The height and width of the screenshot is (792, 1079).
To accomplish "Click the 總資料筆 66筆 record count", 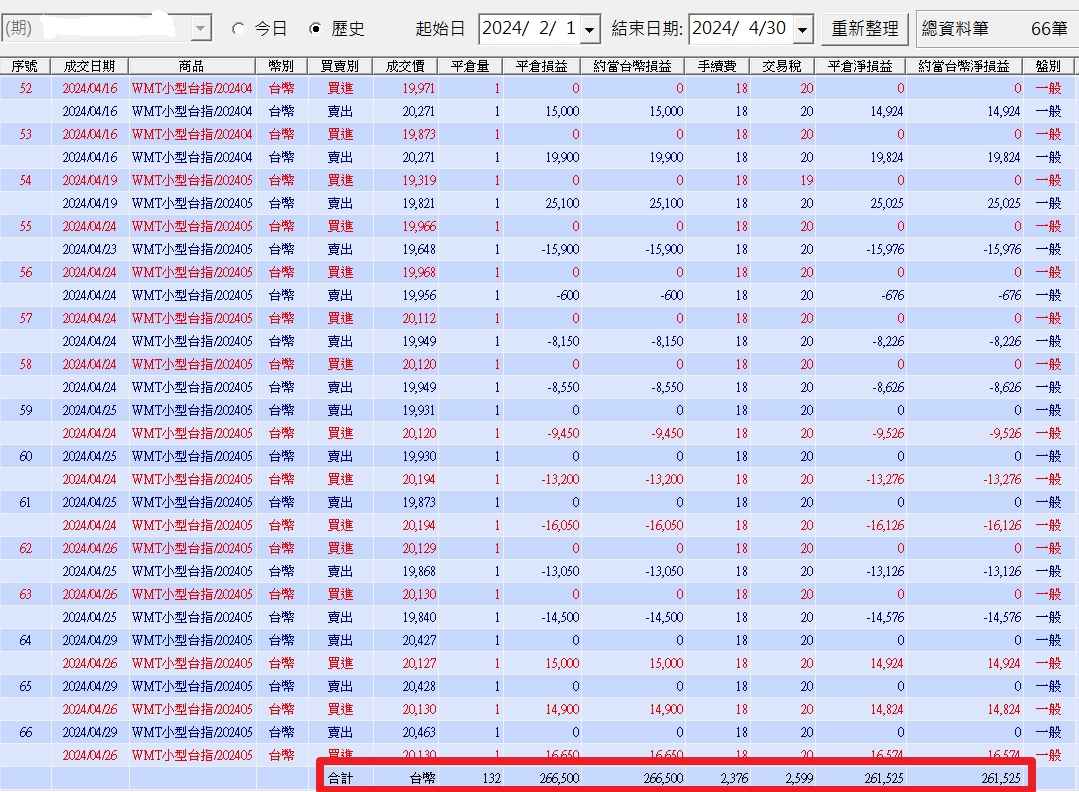I will click(995, 29).
